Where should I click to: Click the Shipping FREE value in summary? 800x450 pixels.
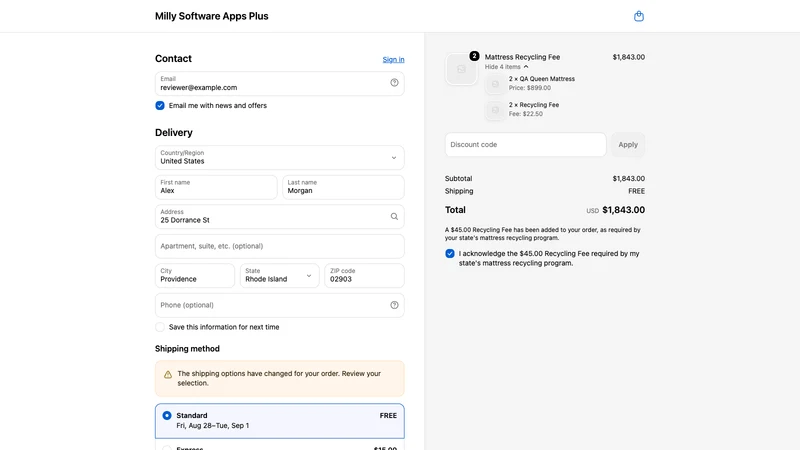[x=636, y=191]
